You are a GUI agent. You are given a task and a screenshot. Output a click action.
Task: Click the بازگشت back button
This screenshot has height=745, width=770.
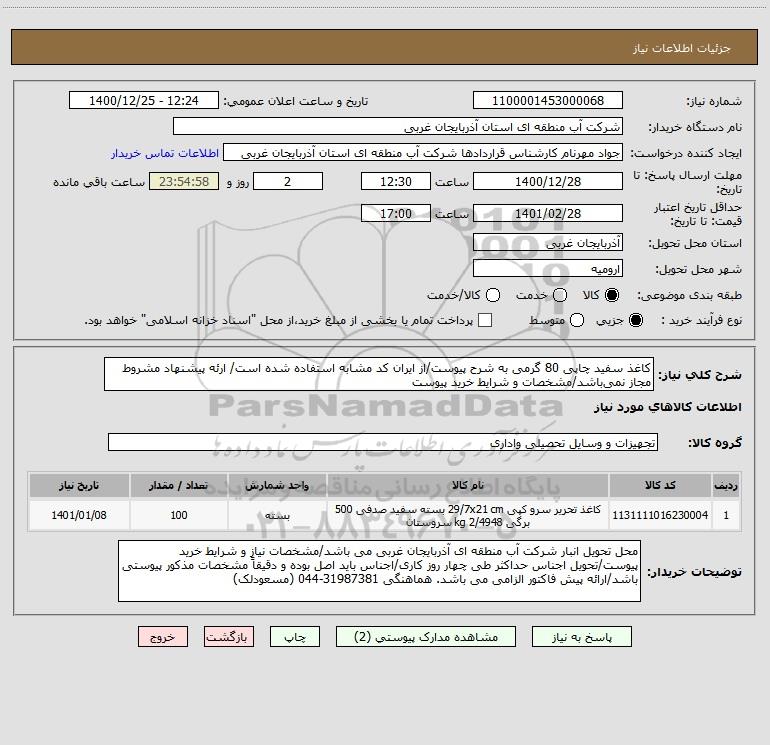tap(229, 637)
